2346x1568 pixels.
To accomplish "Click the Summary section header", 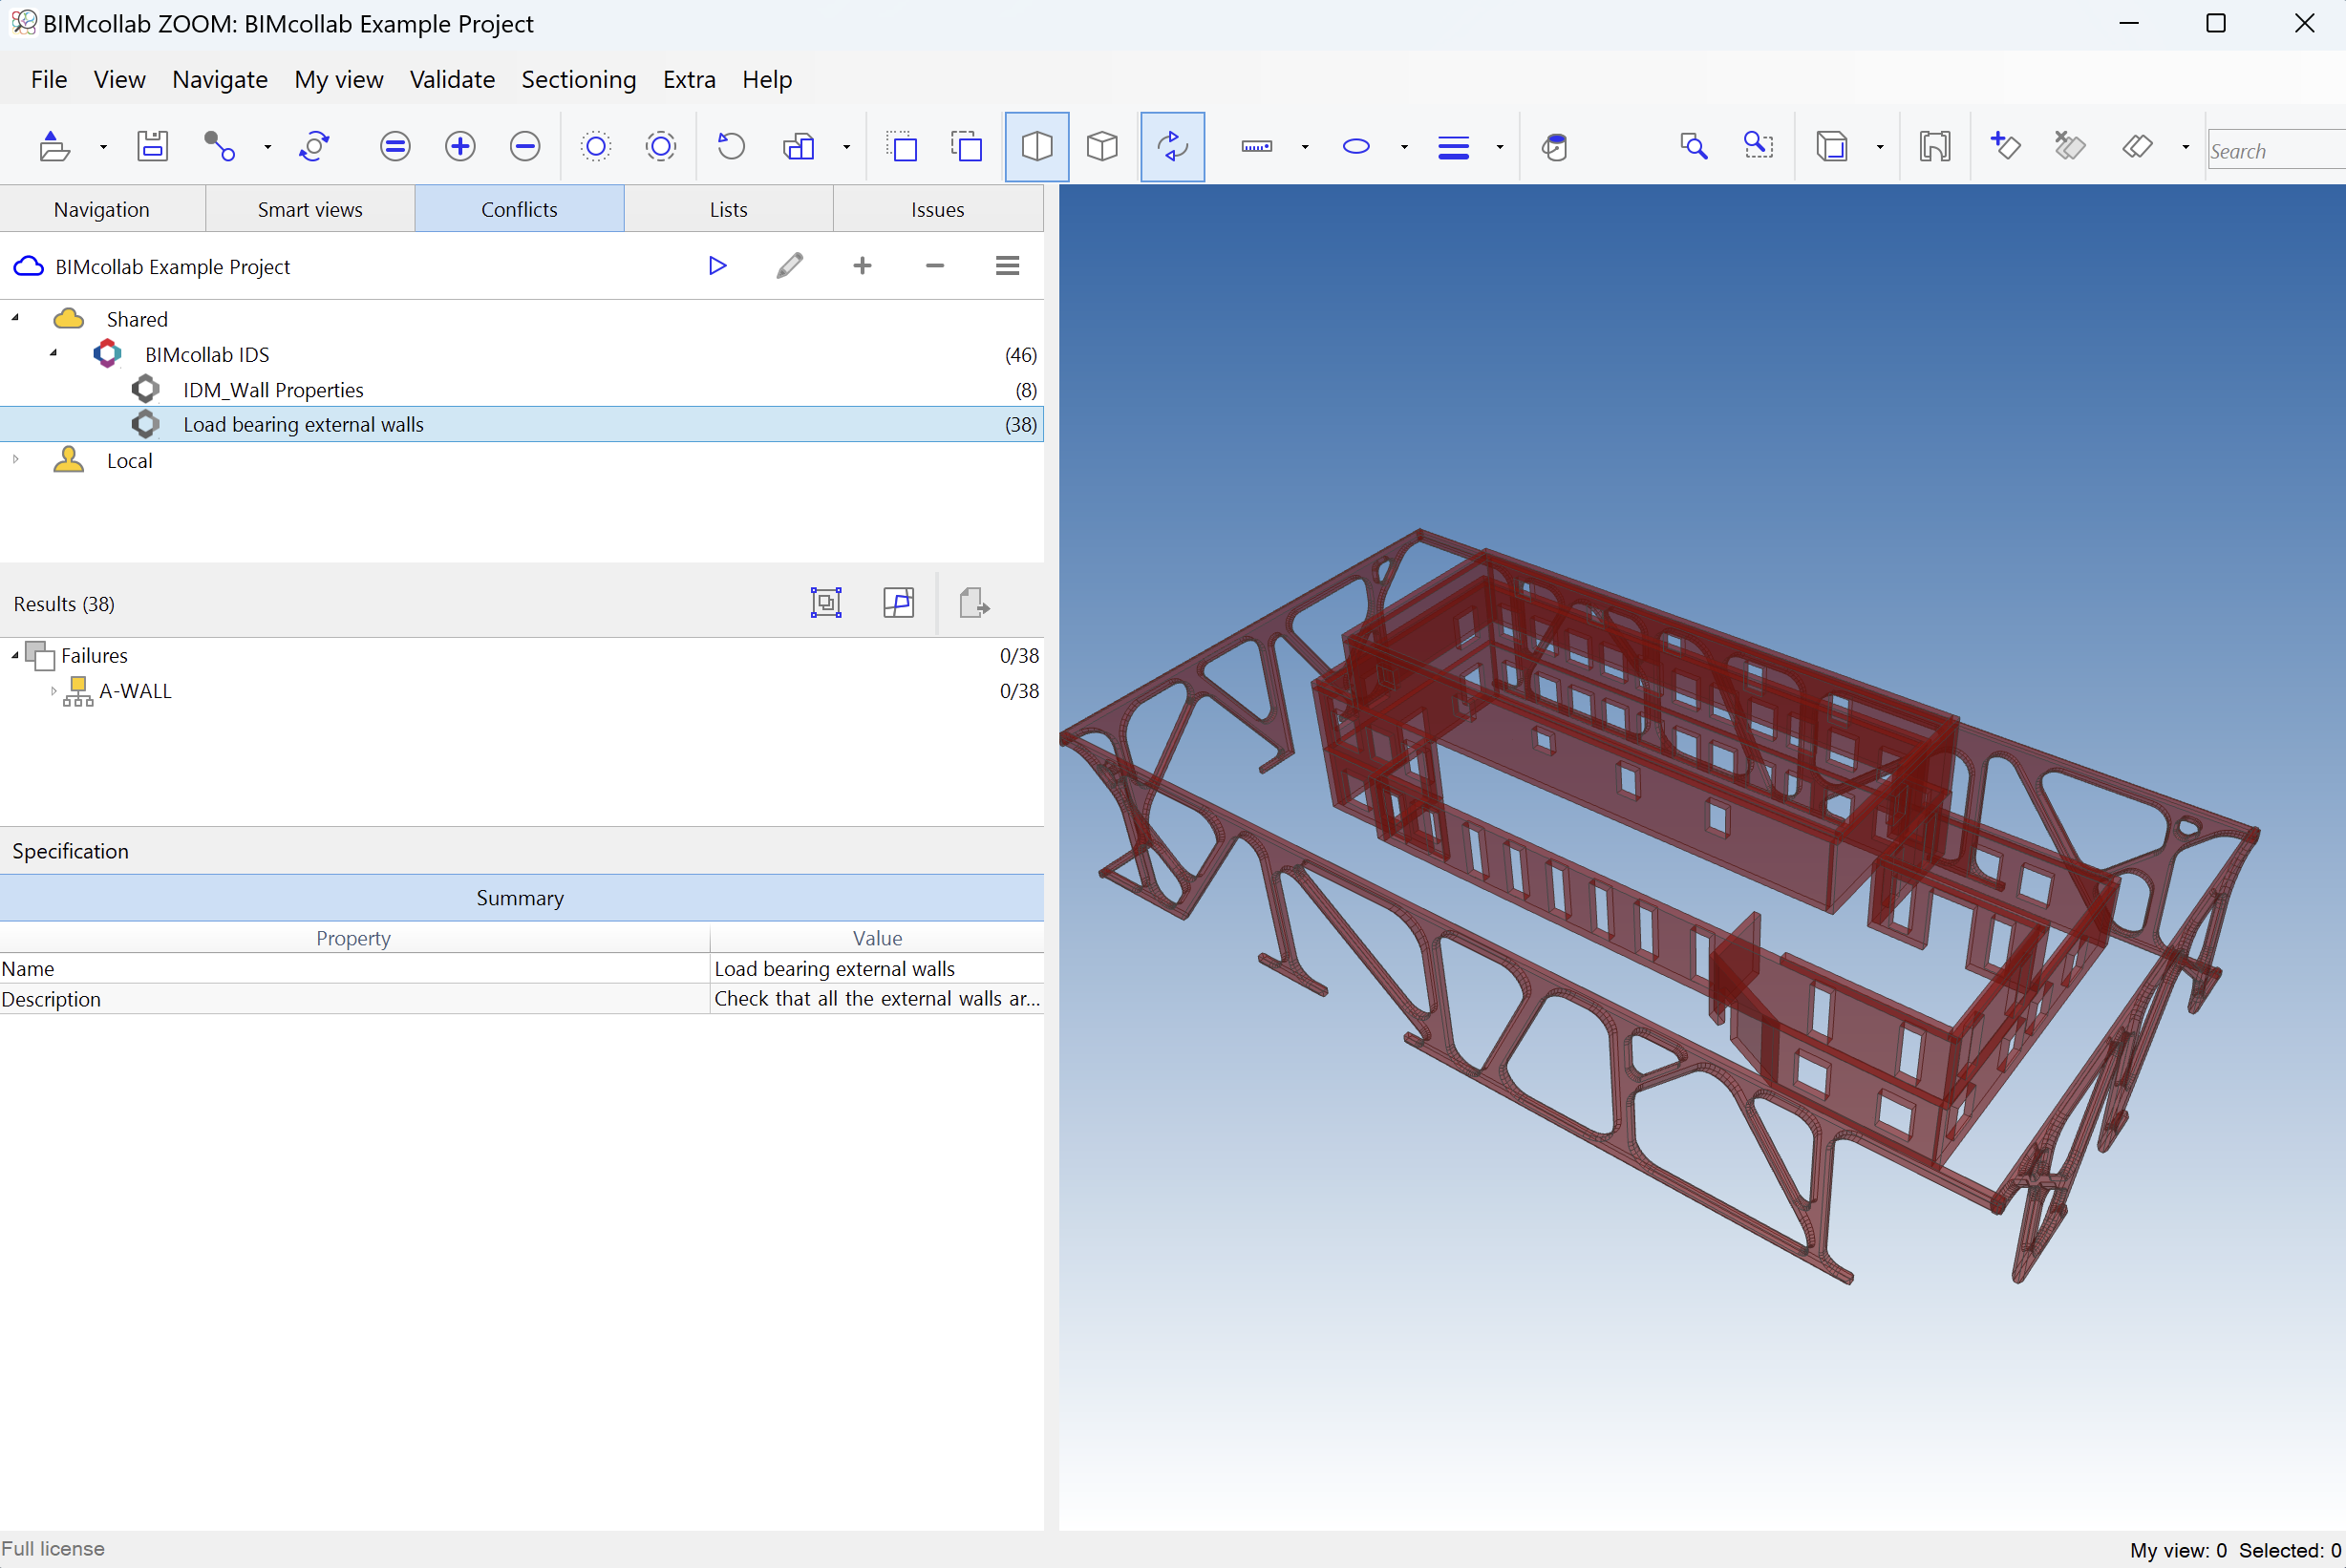I will click(x=522, y=897).
